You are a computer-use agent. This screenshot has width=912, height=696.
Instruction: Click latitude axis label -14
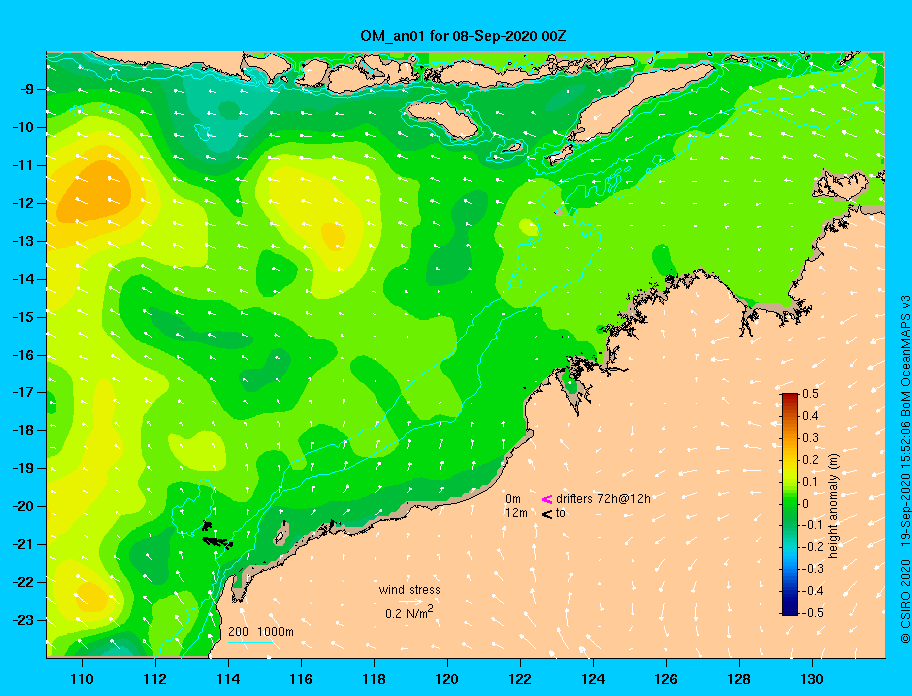[x=23, y=279]
